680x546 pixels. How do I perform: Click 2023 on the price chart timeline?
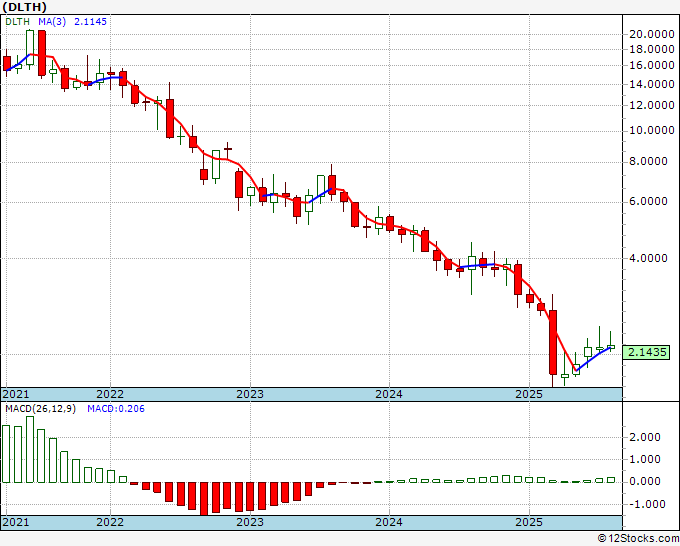pyautogui.click(x=250, y=394)
